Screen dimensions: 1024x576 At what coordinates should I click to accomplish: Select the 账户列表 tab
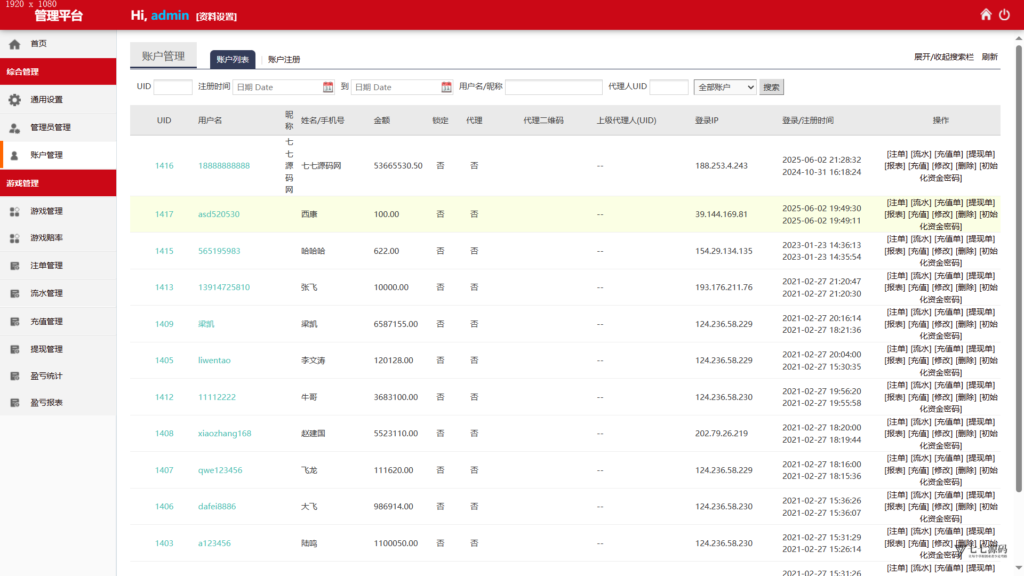[x=232, y=59]
